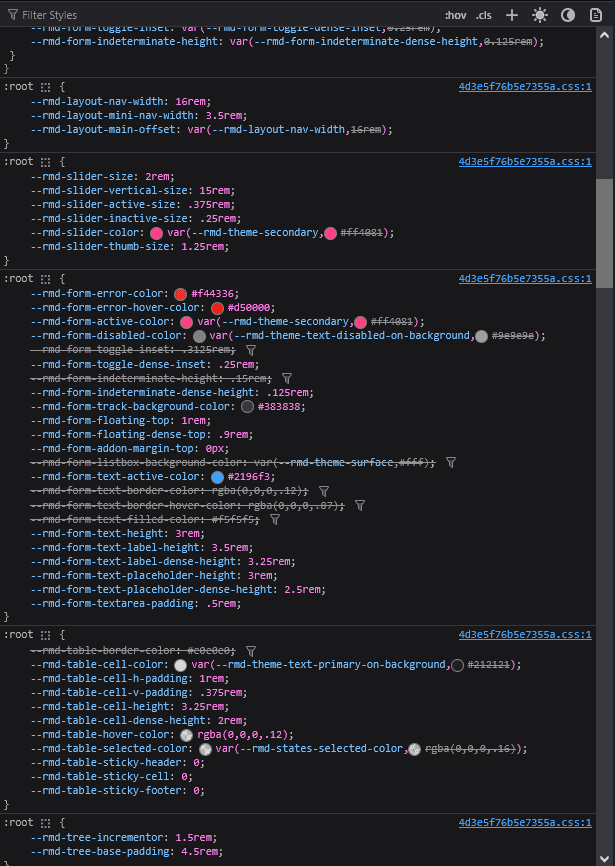615x866 pixels.
Task: Click filter icon beside overridden --rmd-form-toggle-inset
Action: (x=251, y=349)
